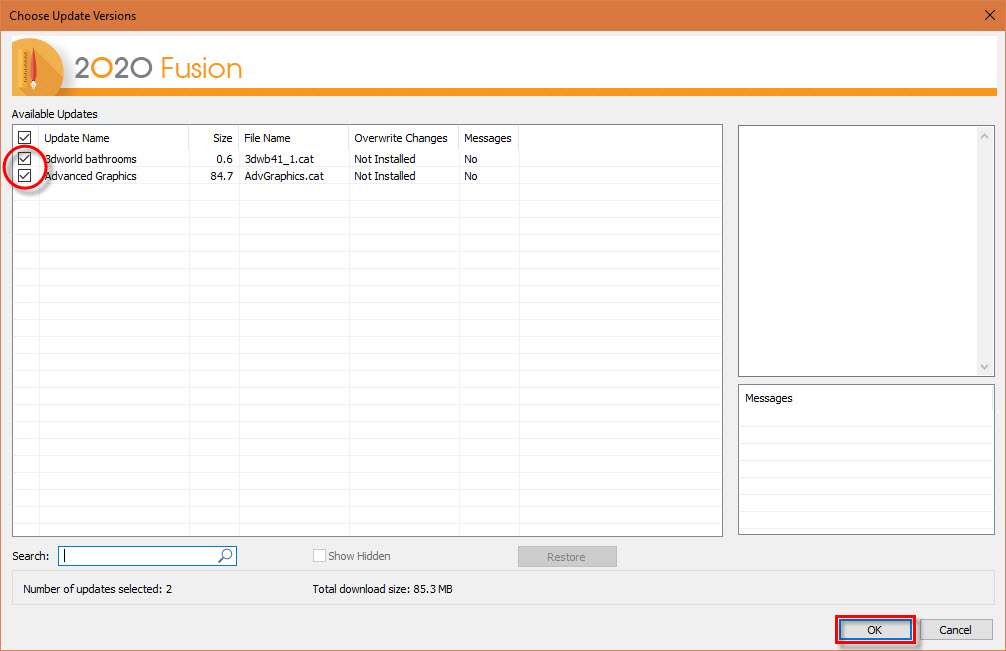Click the 2020 Fusion logo icon
Image resolution: width=1006 pixels, height=651 pixels.
[x=35, y=66]
